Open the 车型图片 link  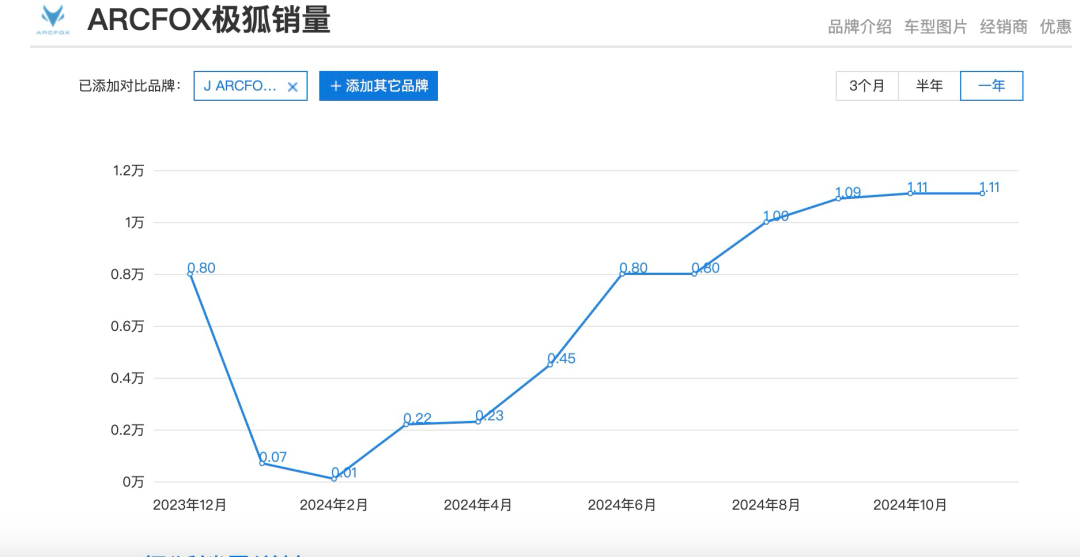pyautogui.click(x=935, y=27)
